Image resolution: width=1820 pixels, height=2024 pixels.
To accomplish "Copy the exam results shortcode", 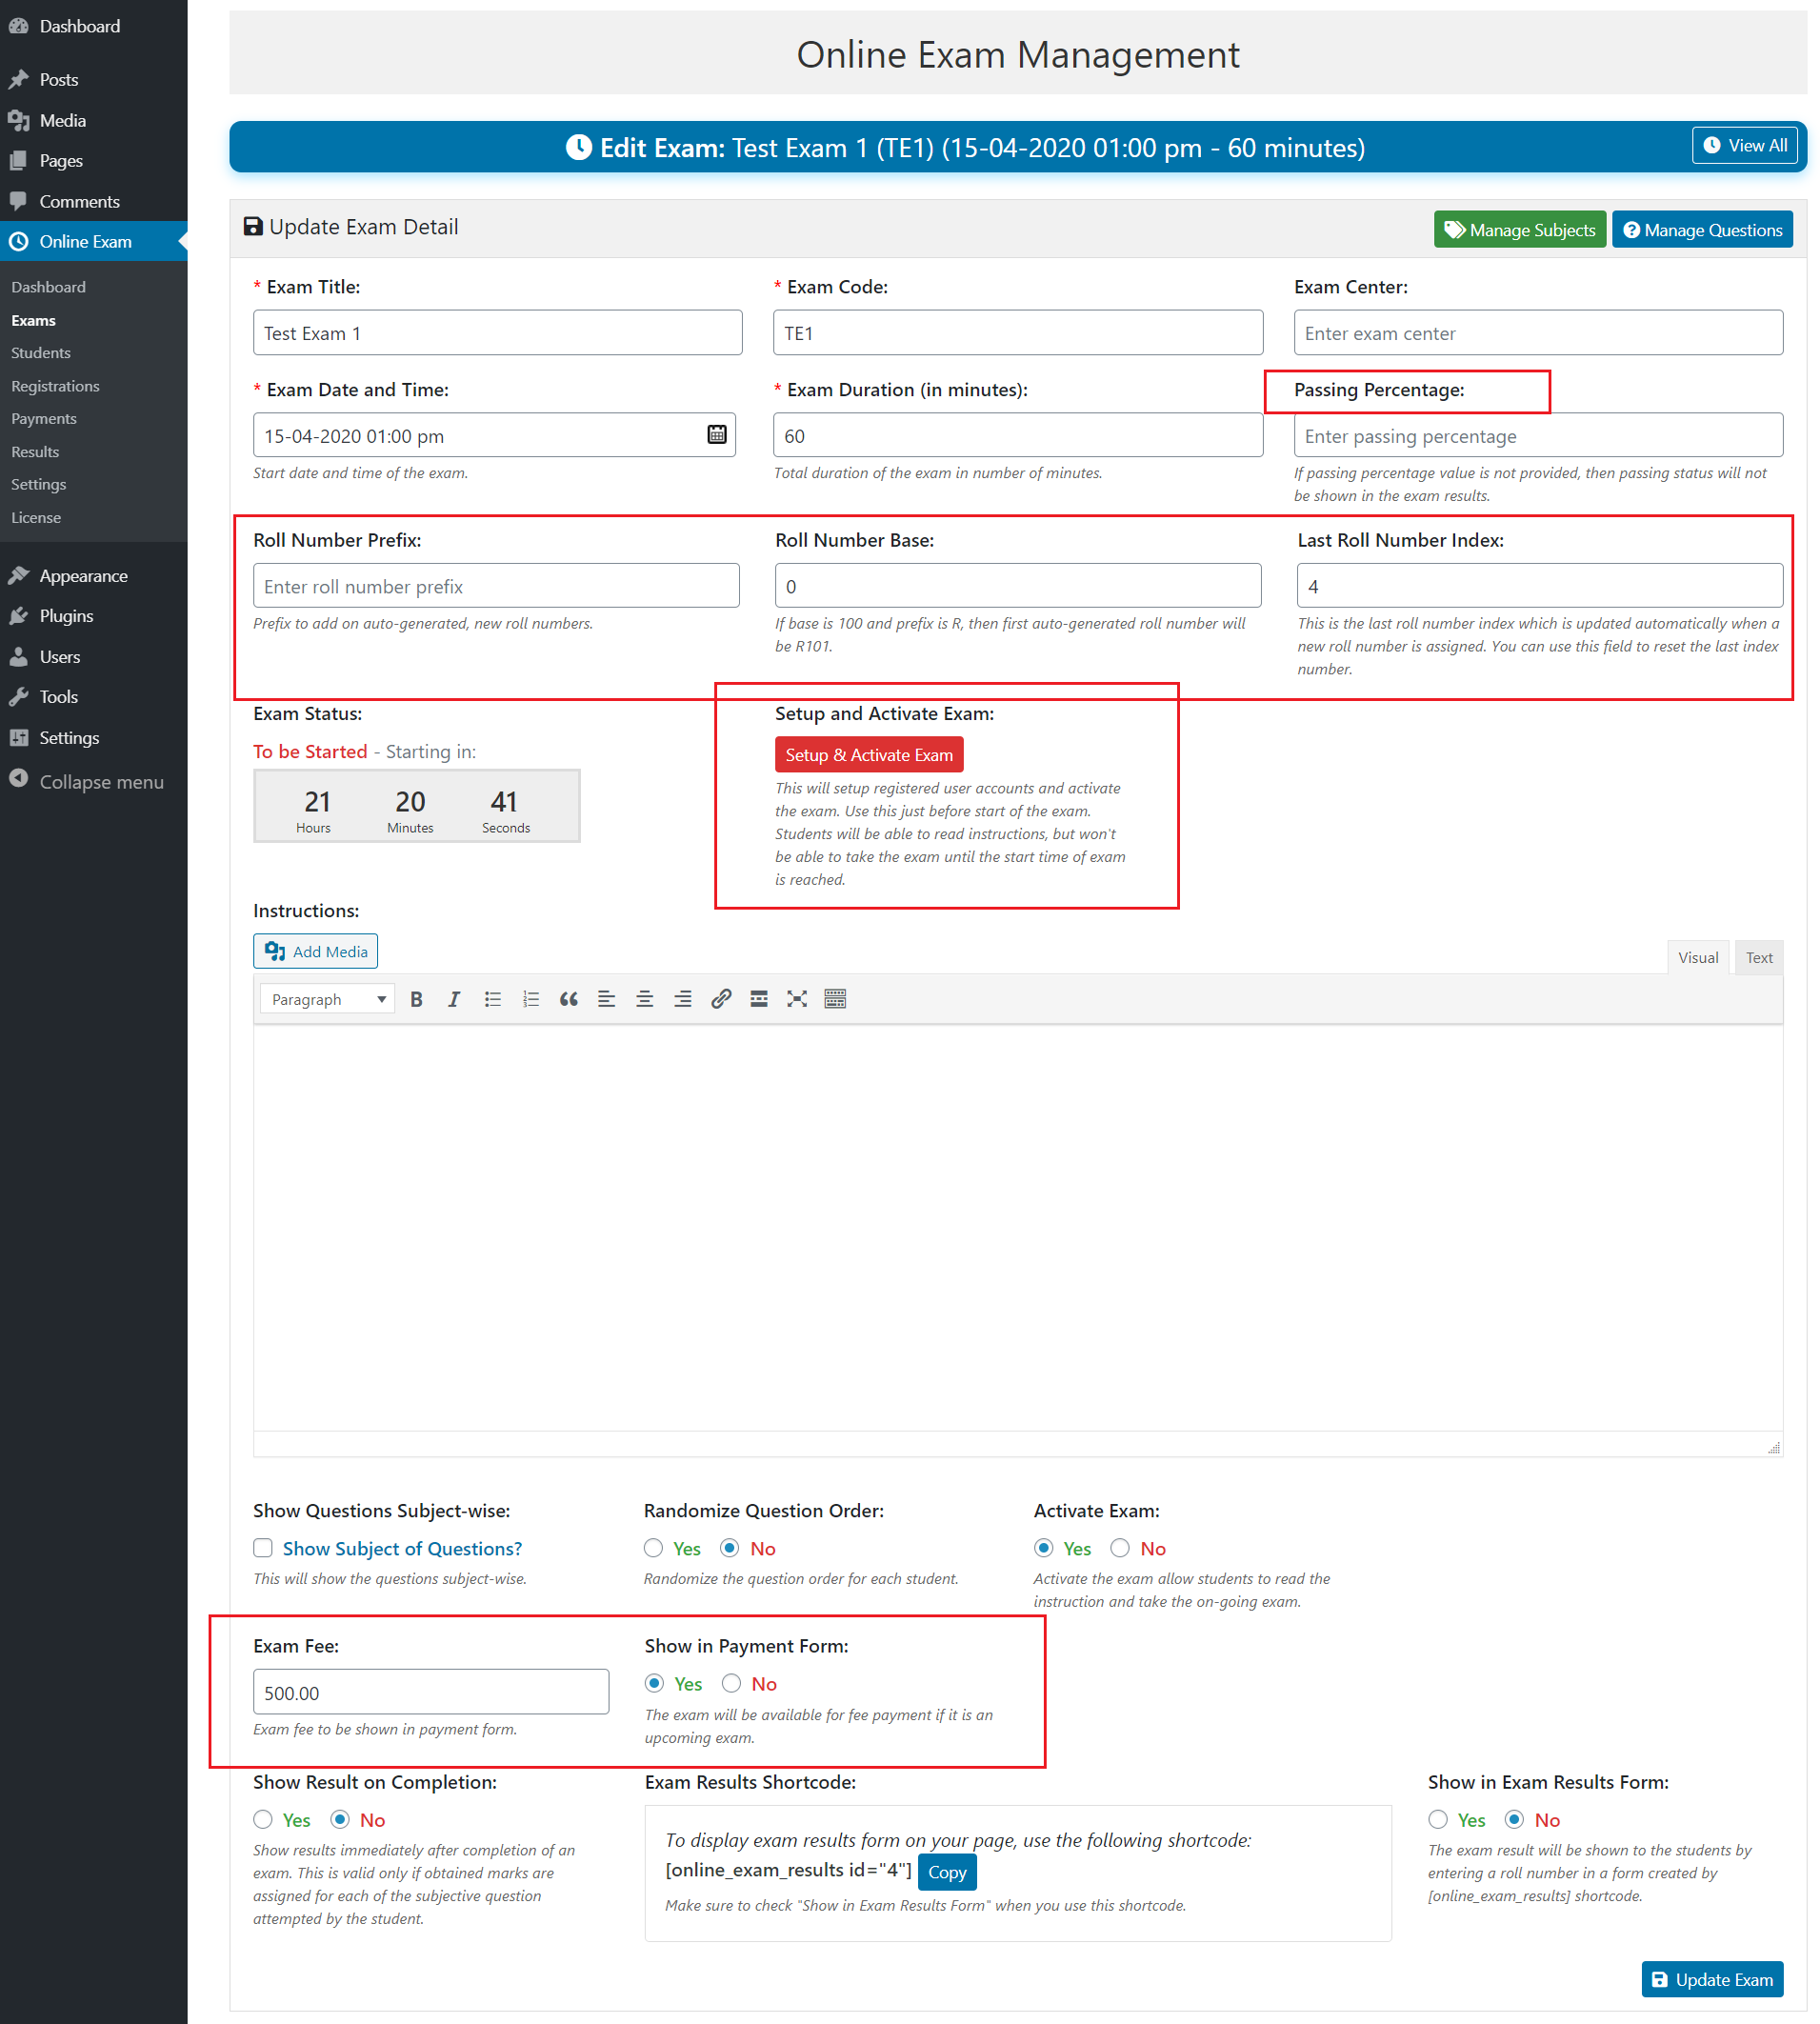I will coord(946,1871).
